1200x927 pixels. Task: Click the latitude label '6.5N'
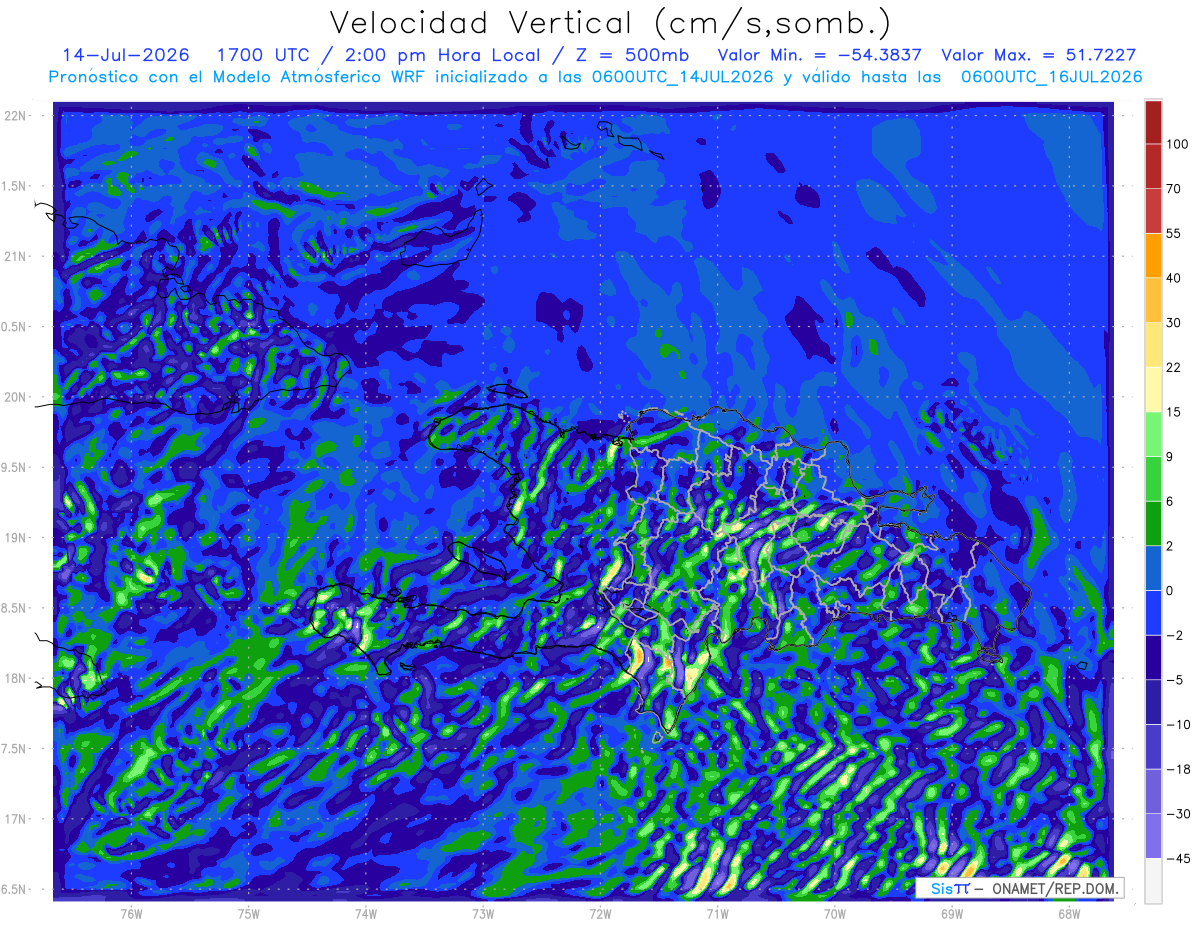point(15,890)
